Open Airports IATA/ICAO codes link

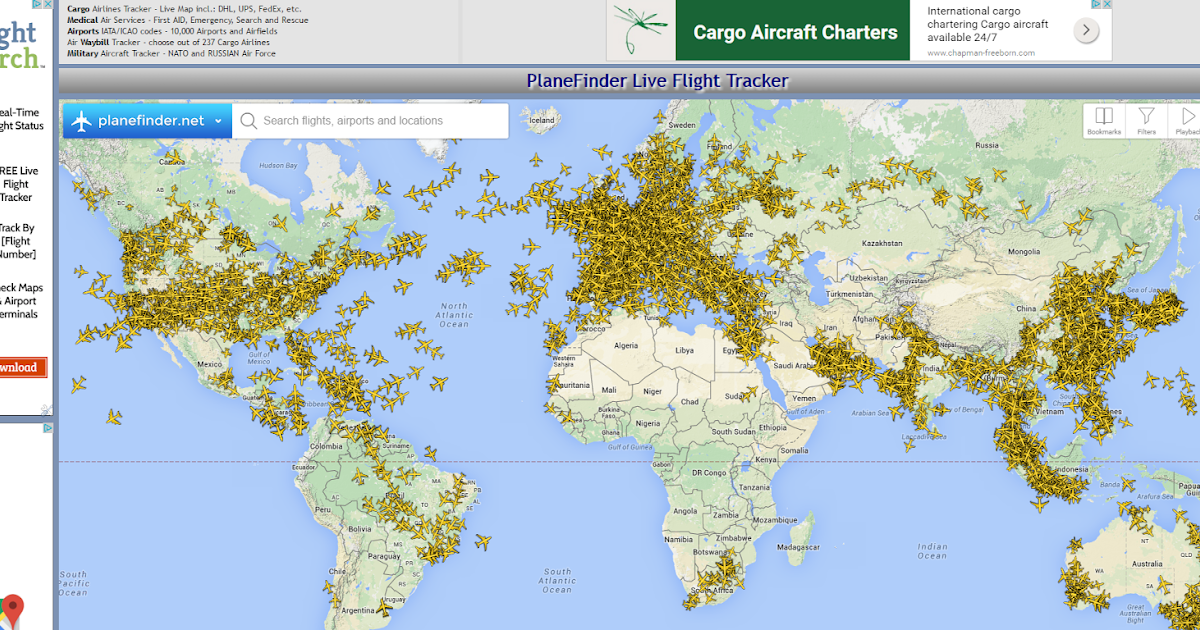click(x=172, y=31)
